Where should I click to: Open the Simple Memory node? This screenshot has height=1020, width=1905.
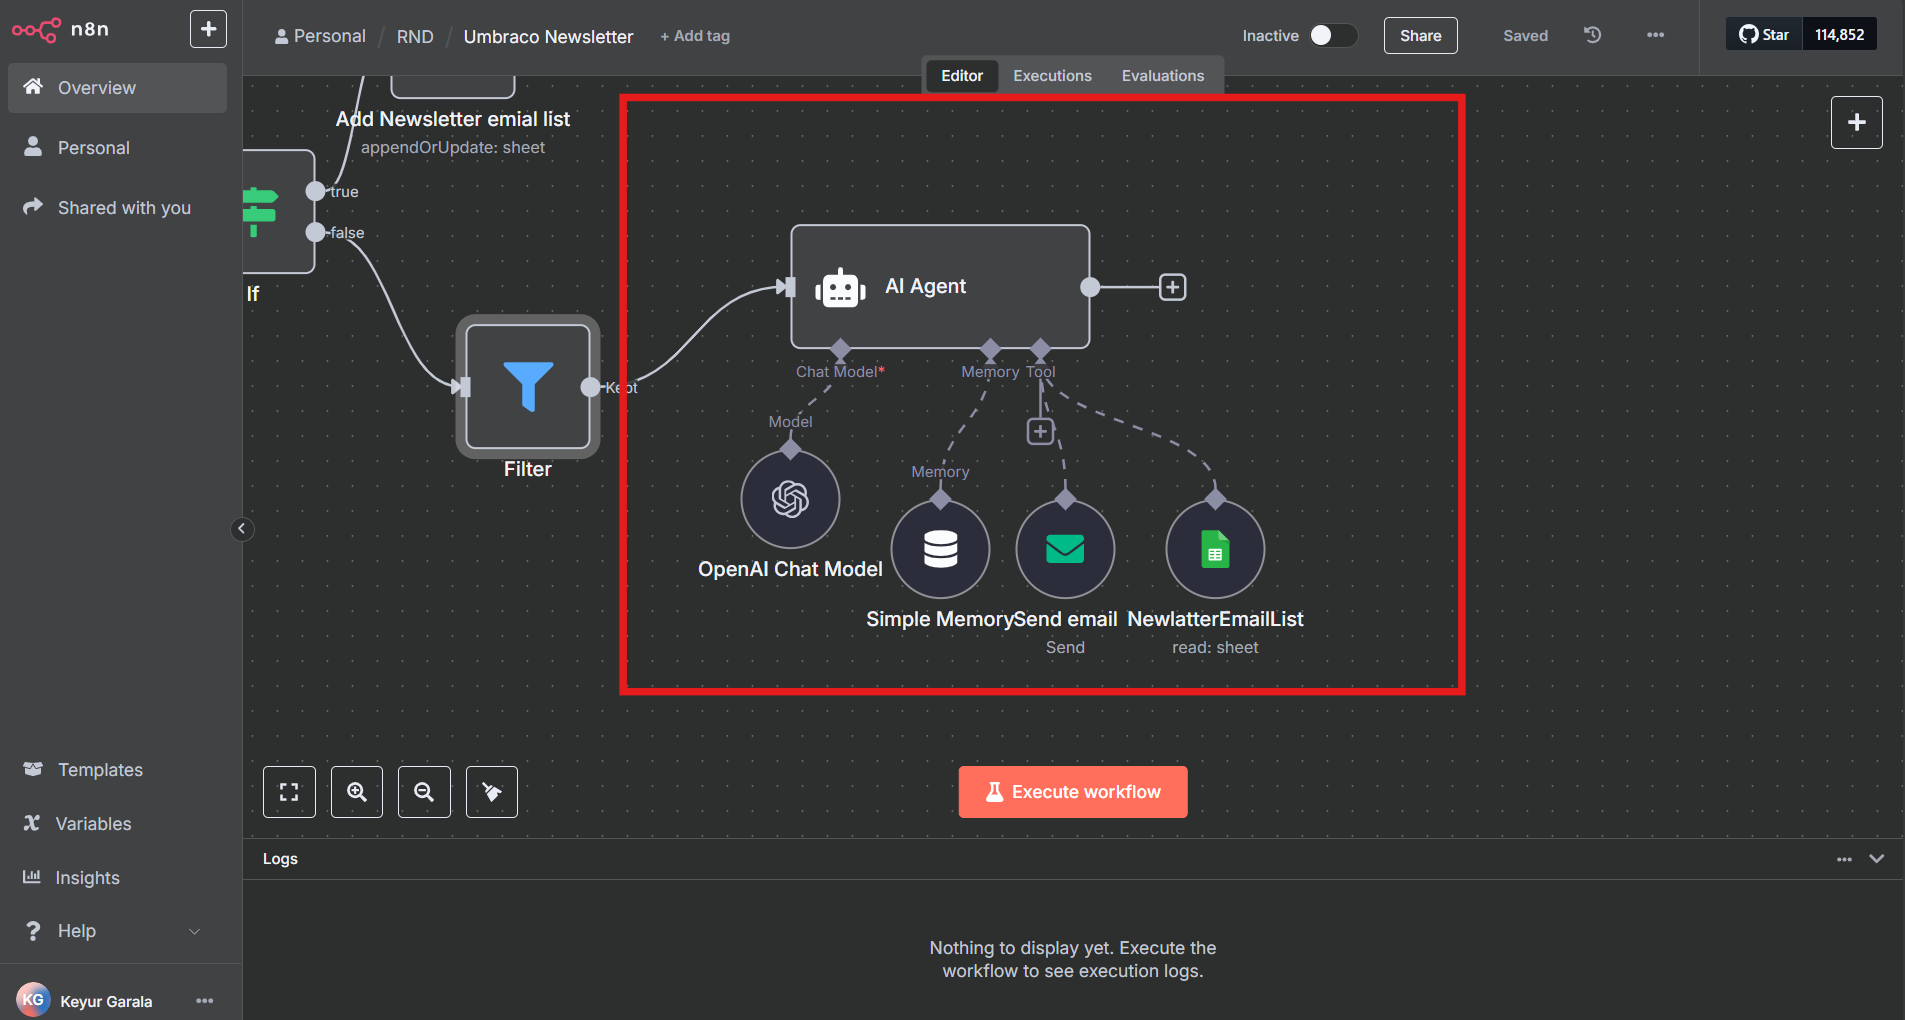click(x=939, y=548)
